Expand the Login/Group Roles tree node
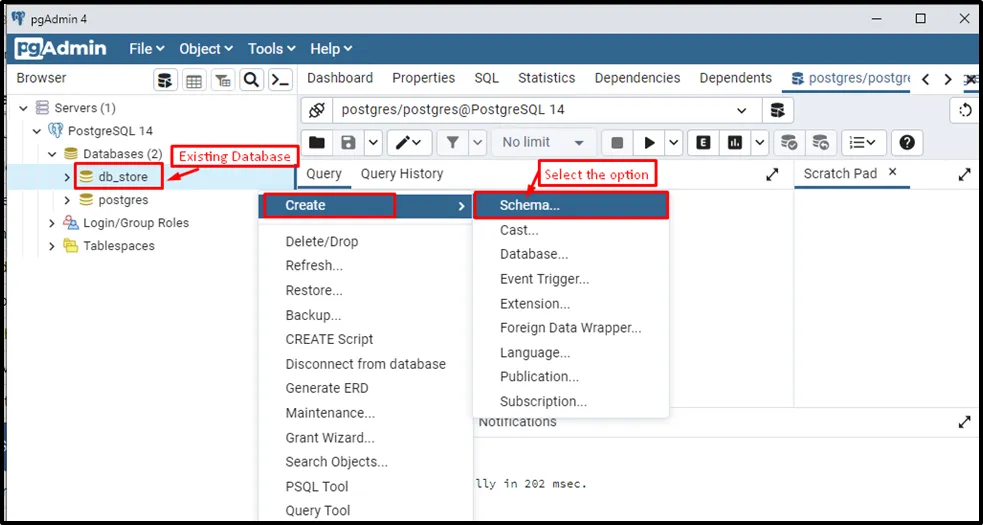 52,223
